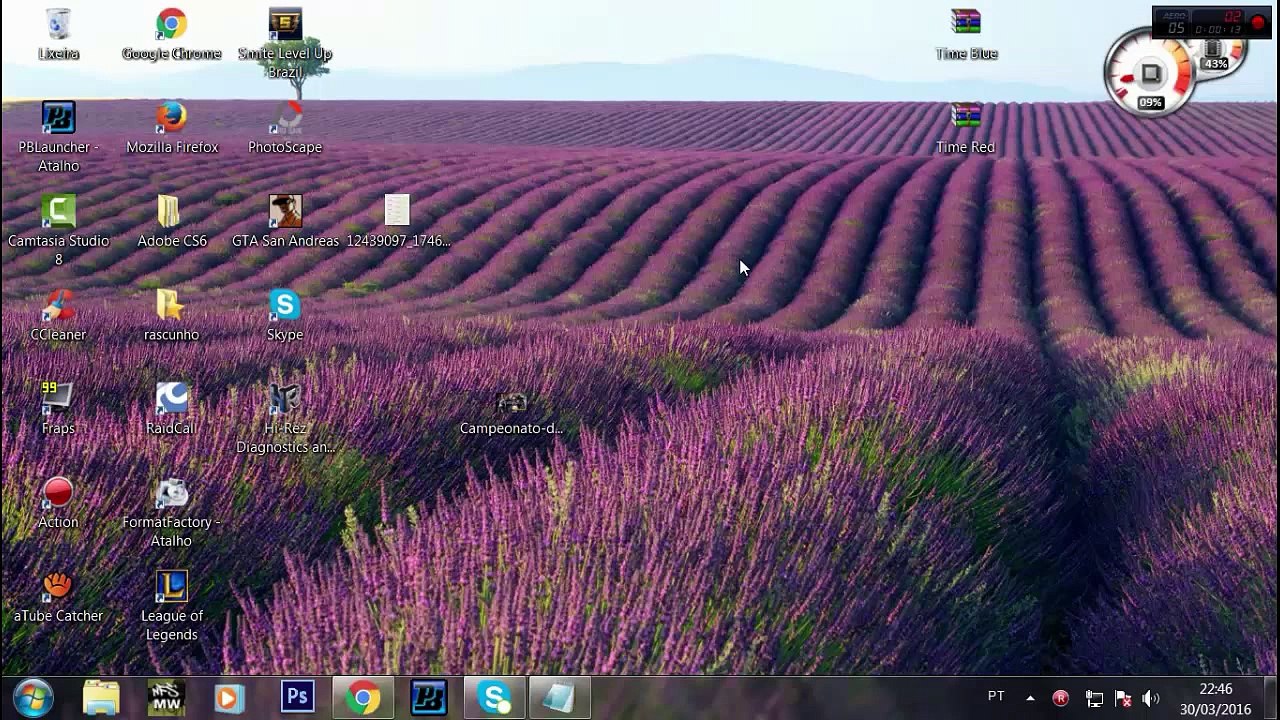Switch to Skype on the taskbar
Viewport: 1280px width, 720px height.
coord(494,698)
